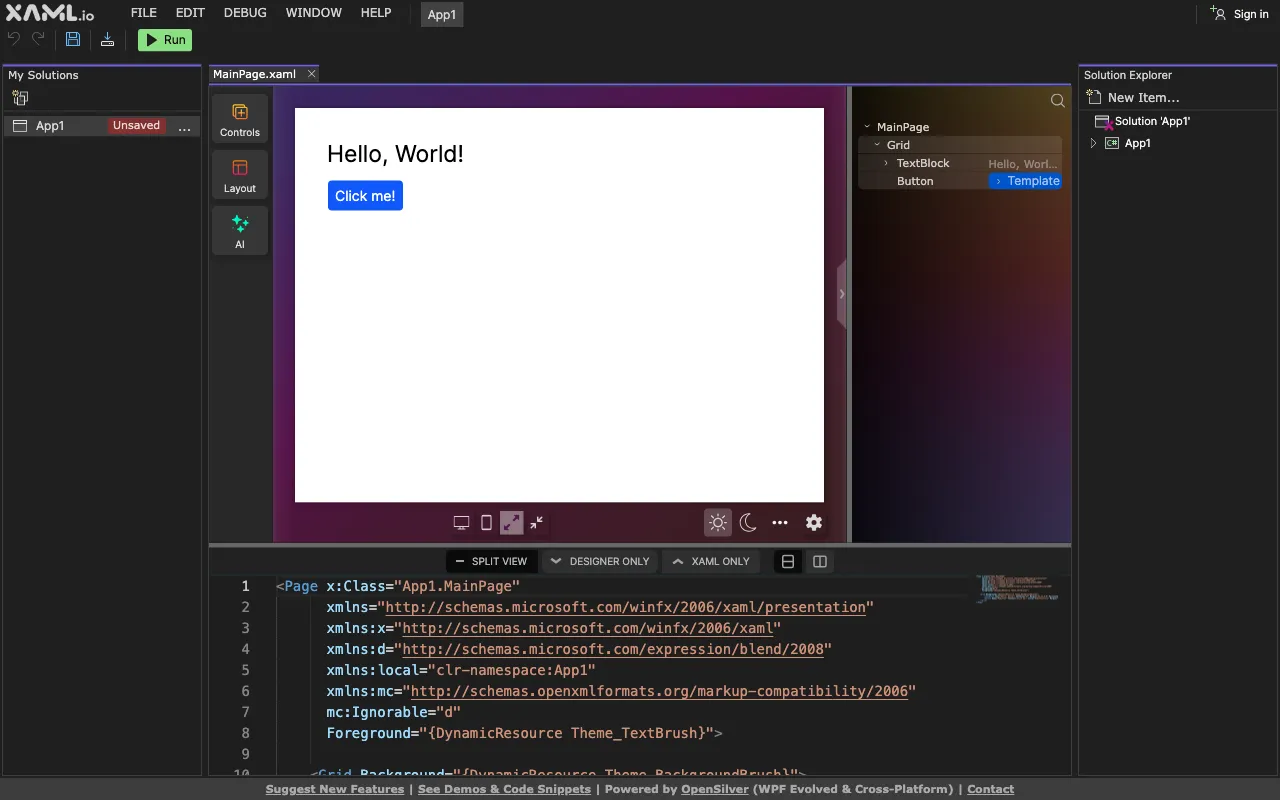This screenshot has width=1280, height=800.
Task: Click the XAML.io logo
Action: click(50, 14)
